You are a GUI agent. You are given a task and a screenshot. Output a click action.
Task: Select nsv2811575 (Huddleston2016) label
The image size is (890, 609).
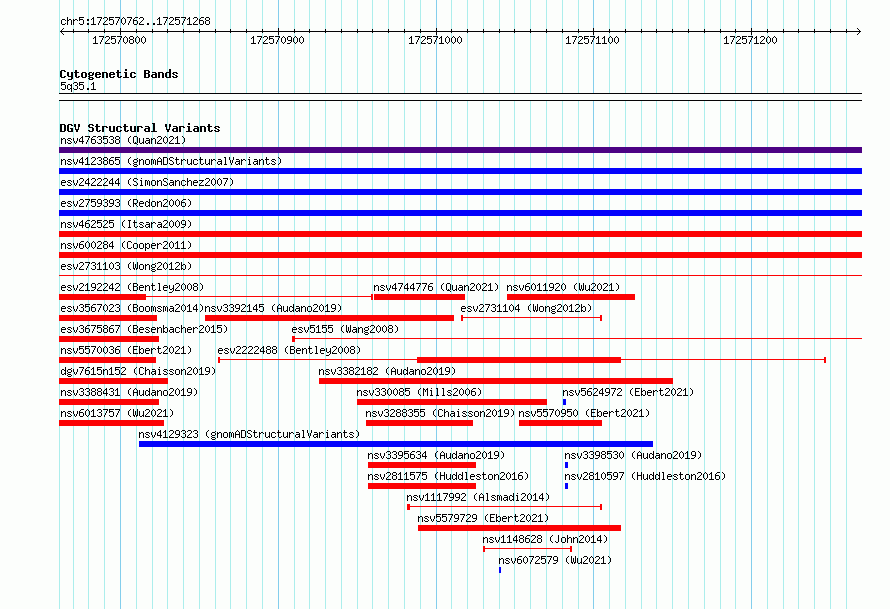pos(448,476)
